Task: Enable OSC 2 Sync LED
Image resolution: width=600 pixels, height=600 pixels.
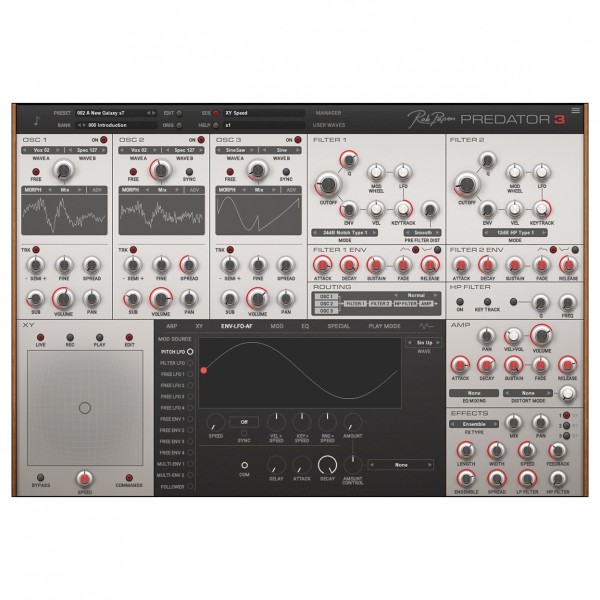Action: 189,171
